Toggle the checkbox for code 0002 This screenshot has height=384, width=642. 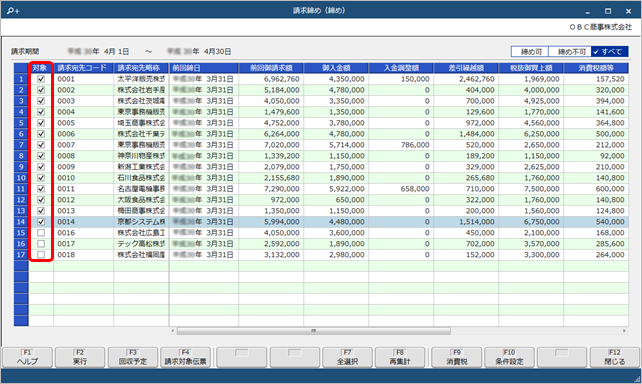pos(41,90)
